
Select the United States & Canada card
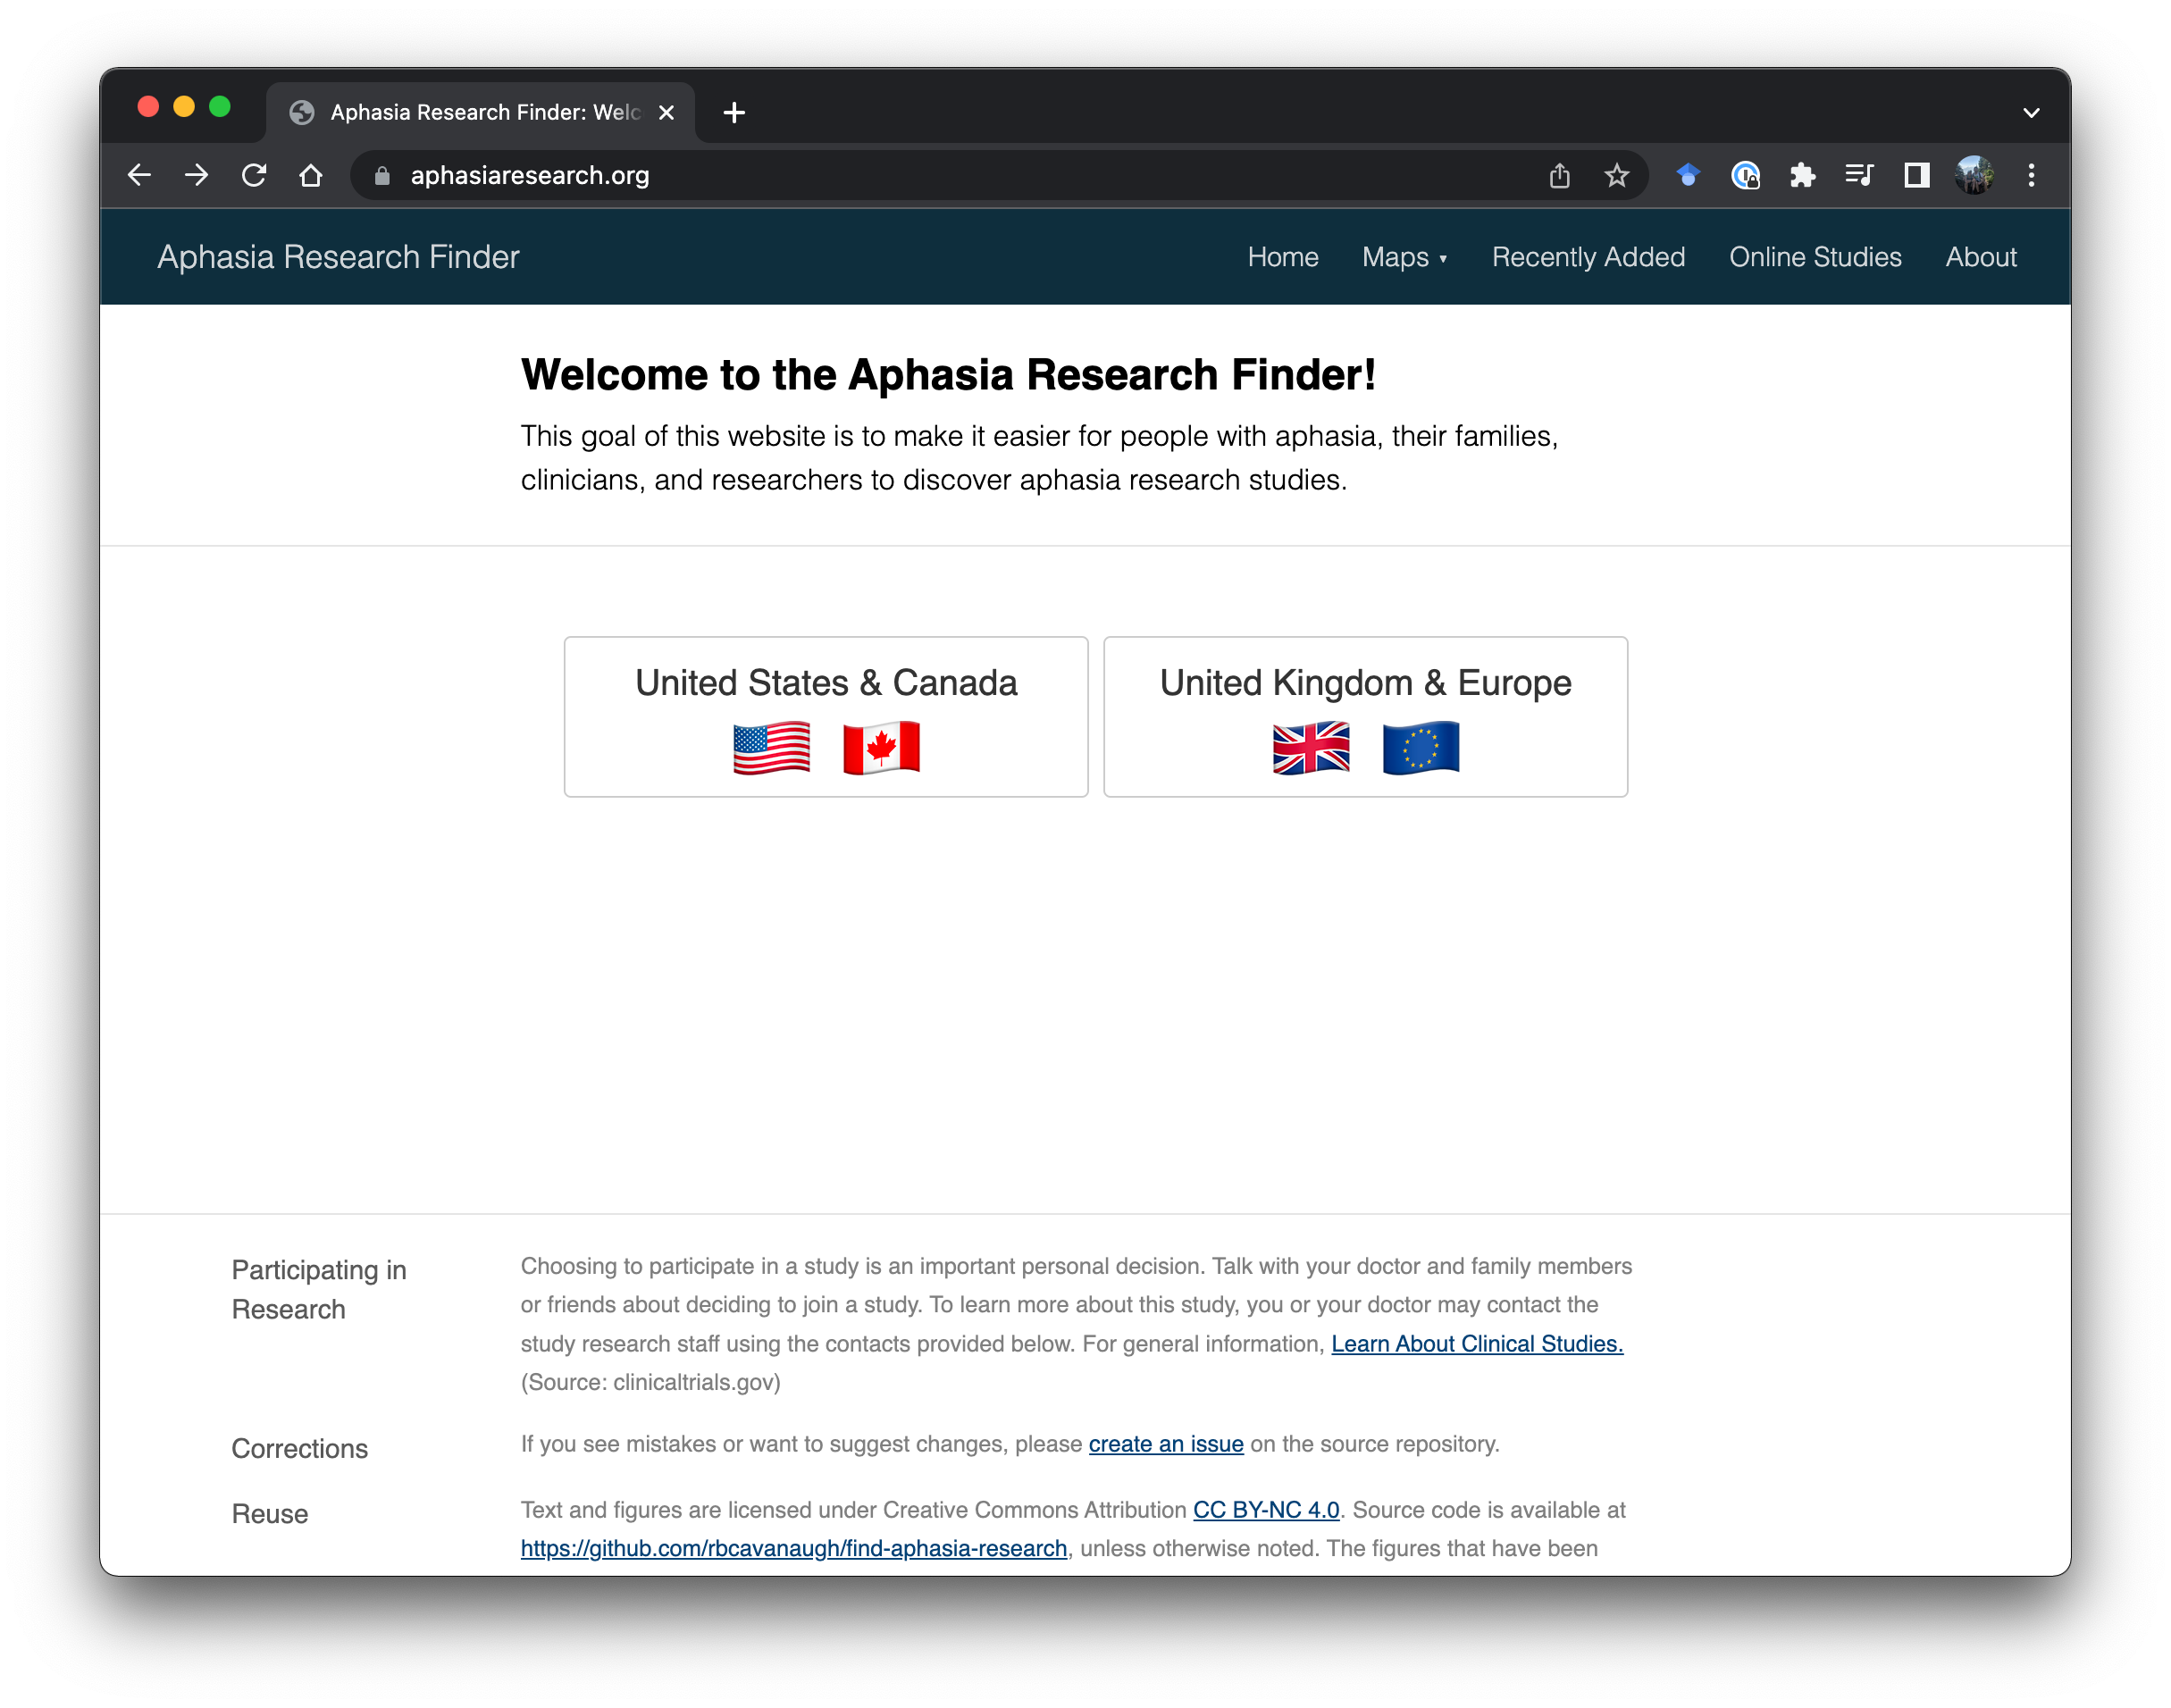pyautogui.click(x=826, y=716)
